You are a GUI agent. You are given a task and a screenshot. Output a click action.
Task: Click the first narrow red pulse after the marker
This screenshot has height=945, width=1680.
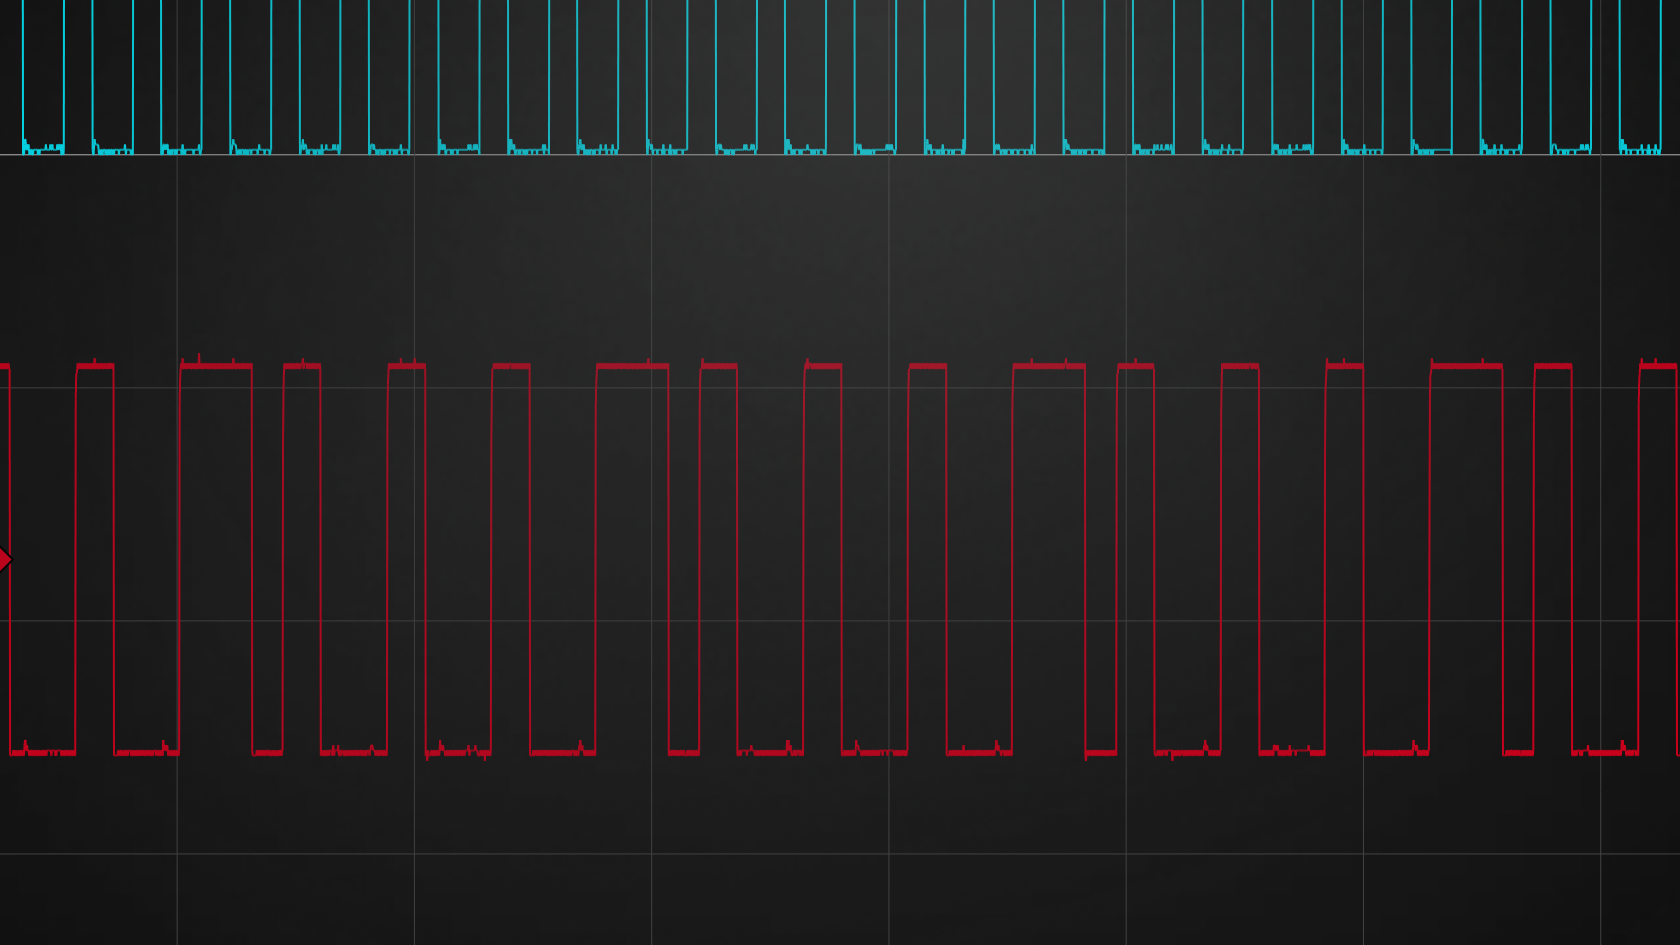tap(95, 366)
